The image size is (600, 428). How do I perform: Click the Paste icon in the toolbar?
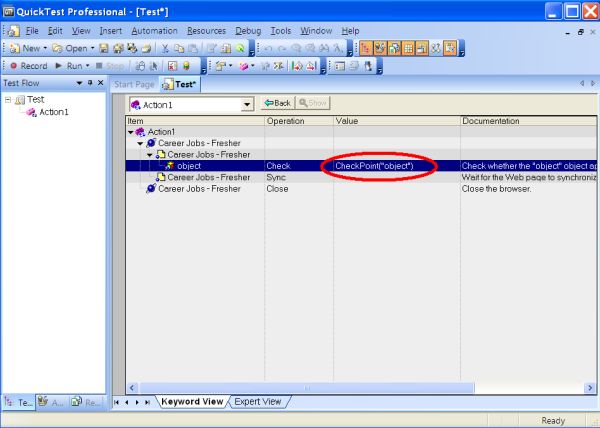click(193, 48)
